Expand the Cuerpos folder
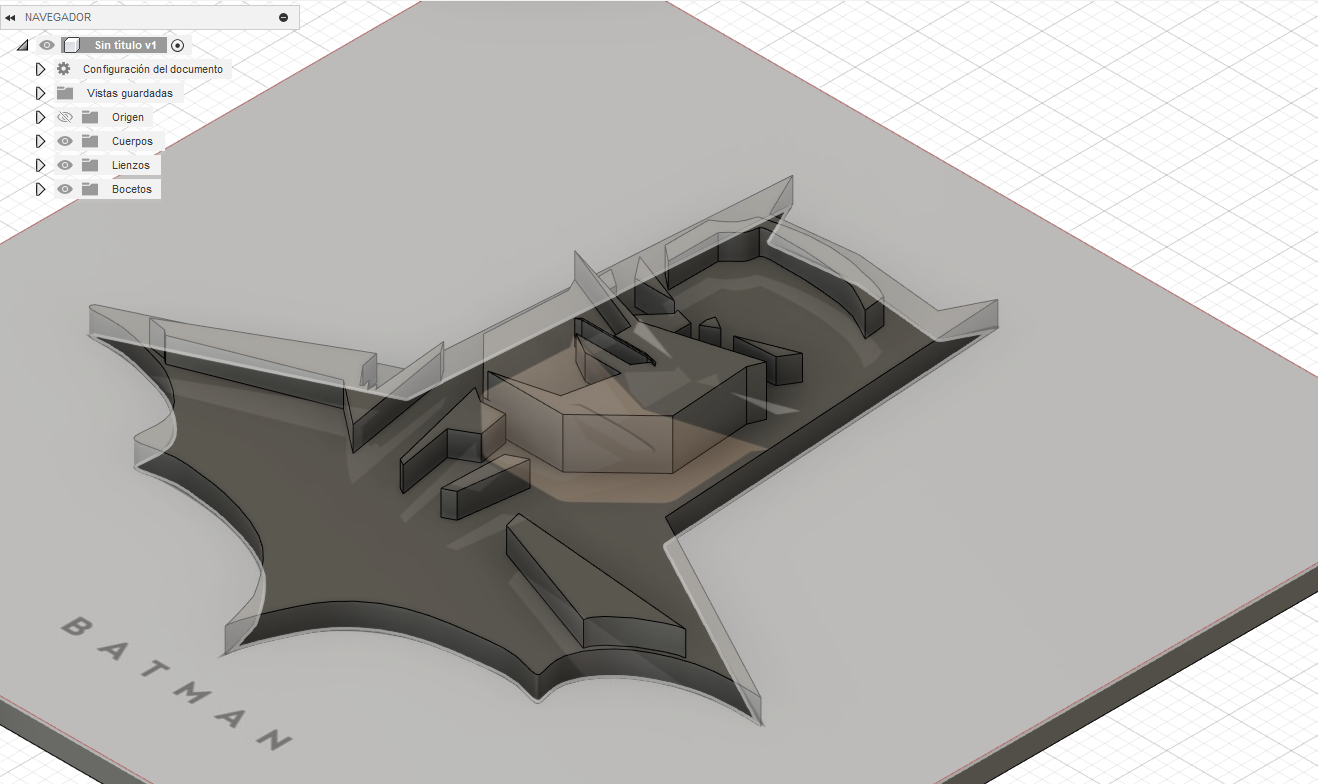This screenshot has height=784, width=1318. coord(41,141)
